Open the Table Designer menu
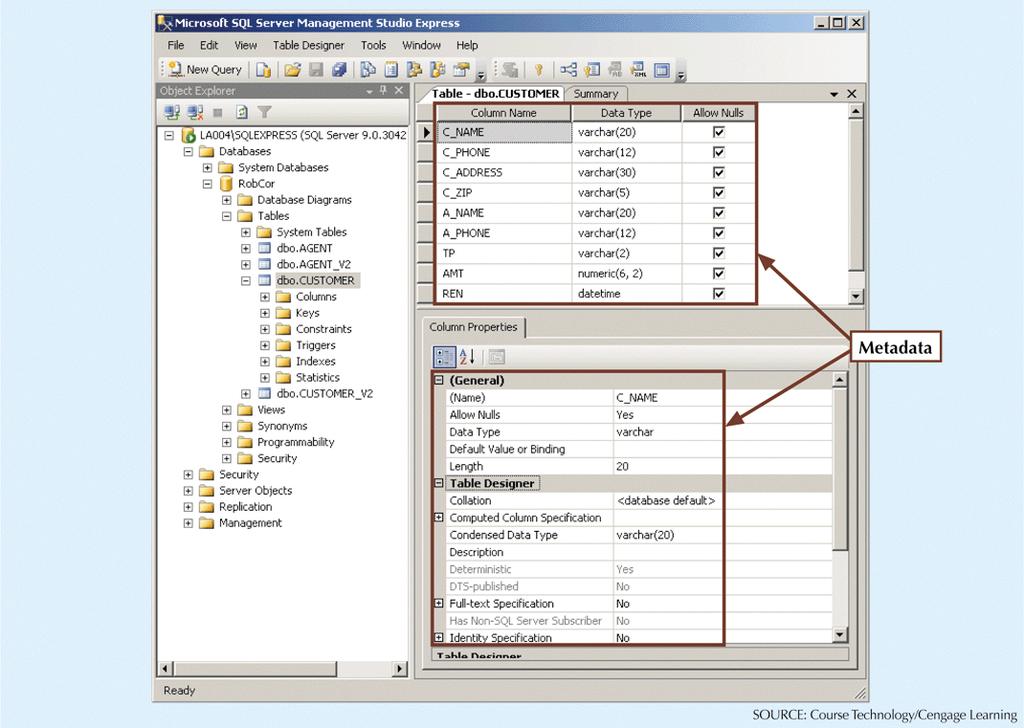Image resolution: width=1024 pixels, height=728 pixels. (x=308, y=45)
